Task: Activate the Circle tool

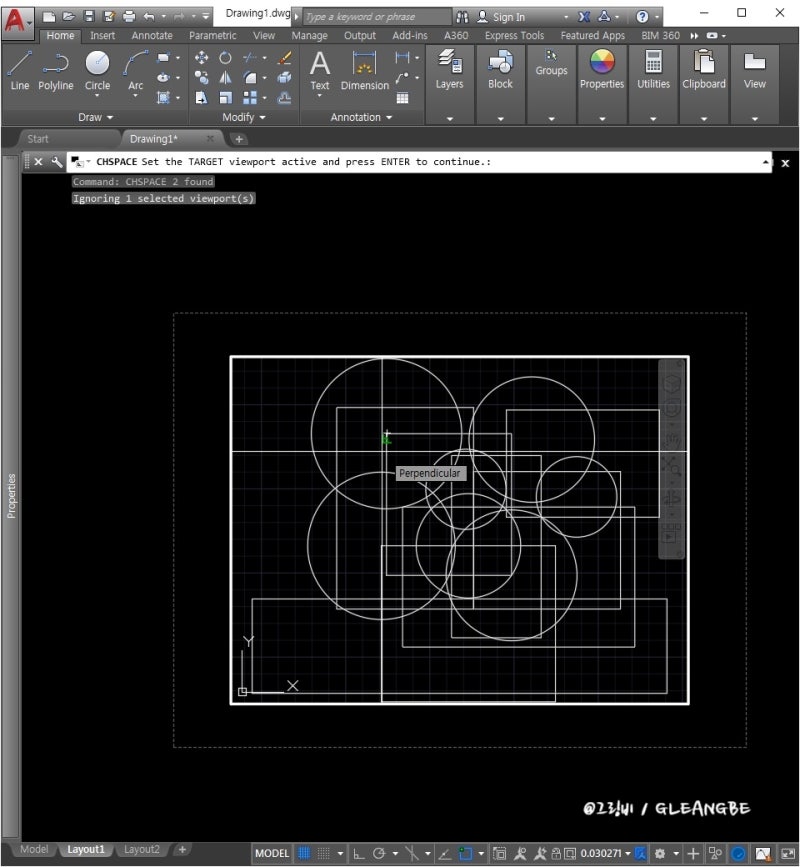Action: click(x=96, y=62)
